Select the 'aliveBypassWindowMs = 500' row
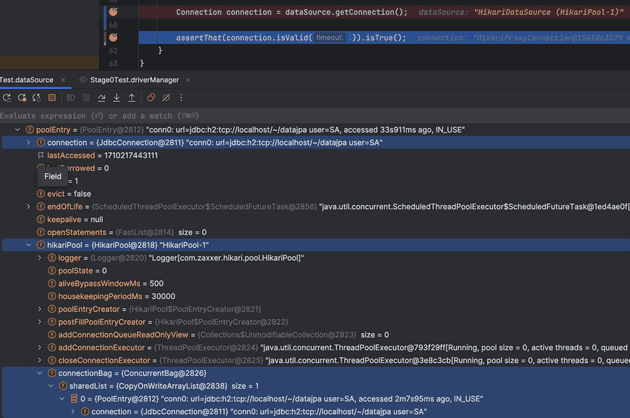Viewport: 630px width, 418px height. pyautogui.click(x=315, y=284)
